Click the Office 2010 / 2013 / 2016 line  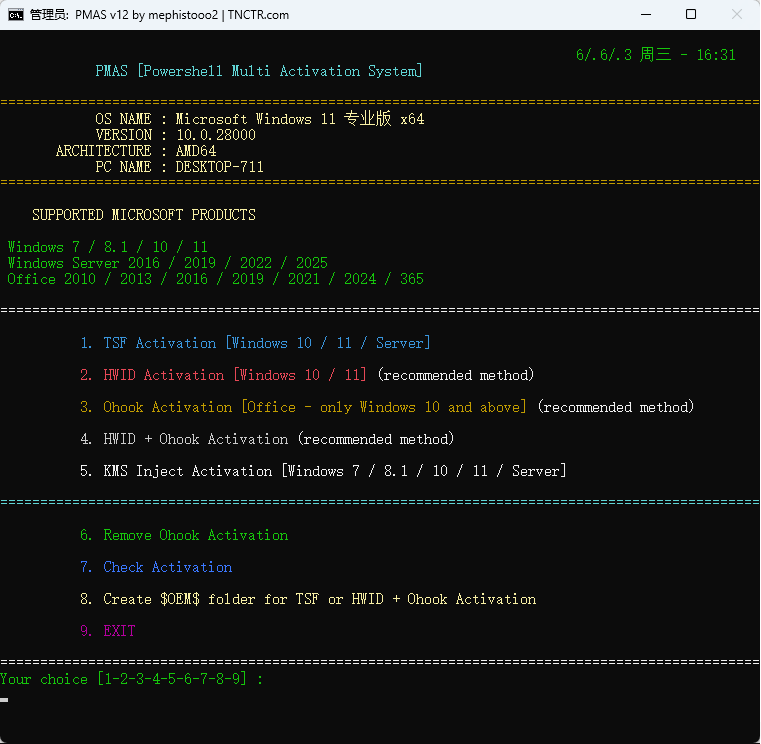215,279
